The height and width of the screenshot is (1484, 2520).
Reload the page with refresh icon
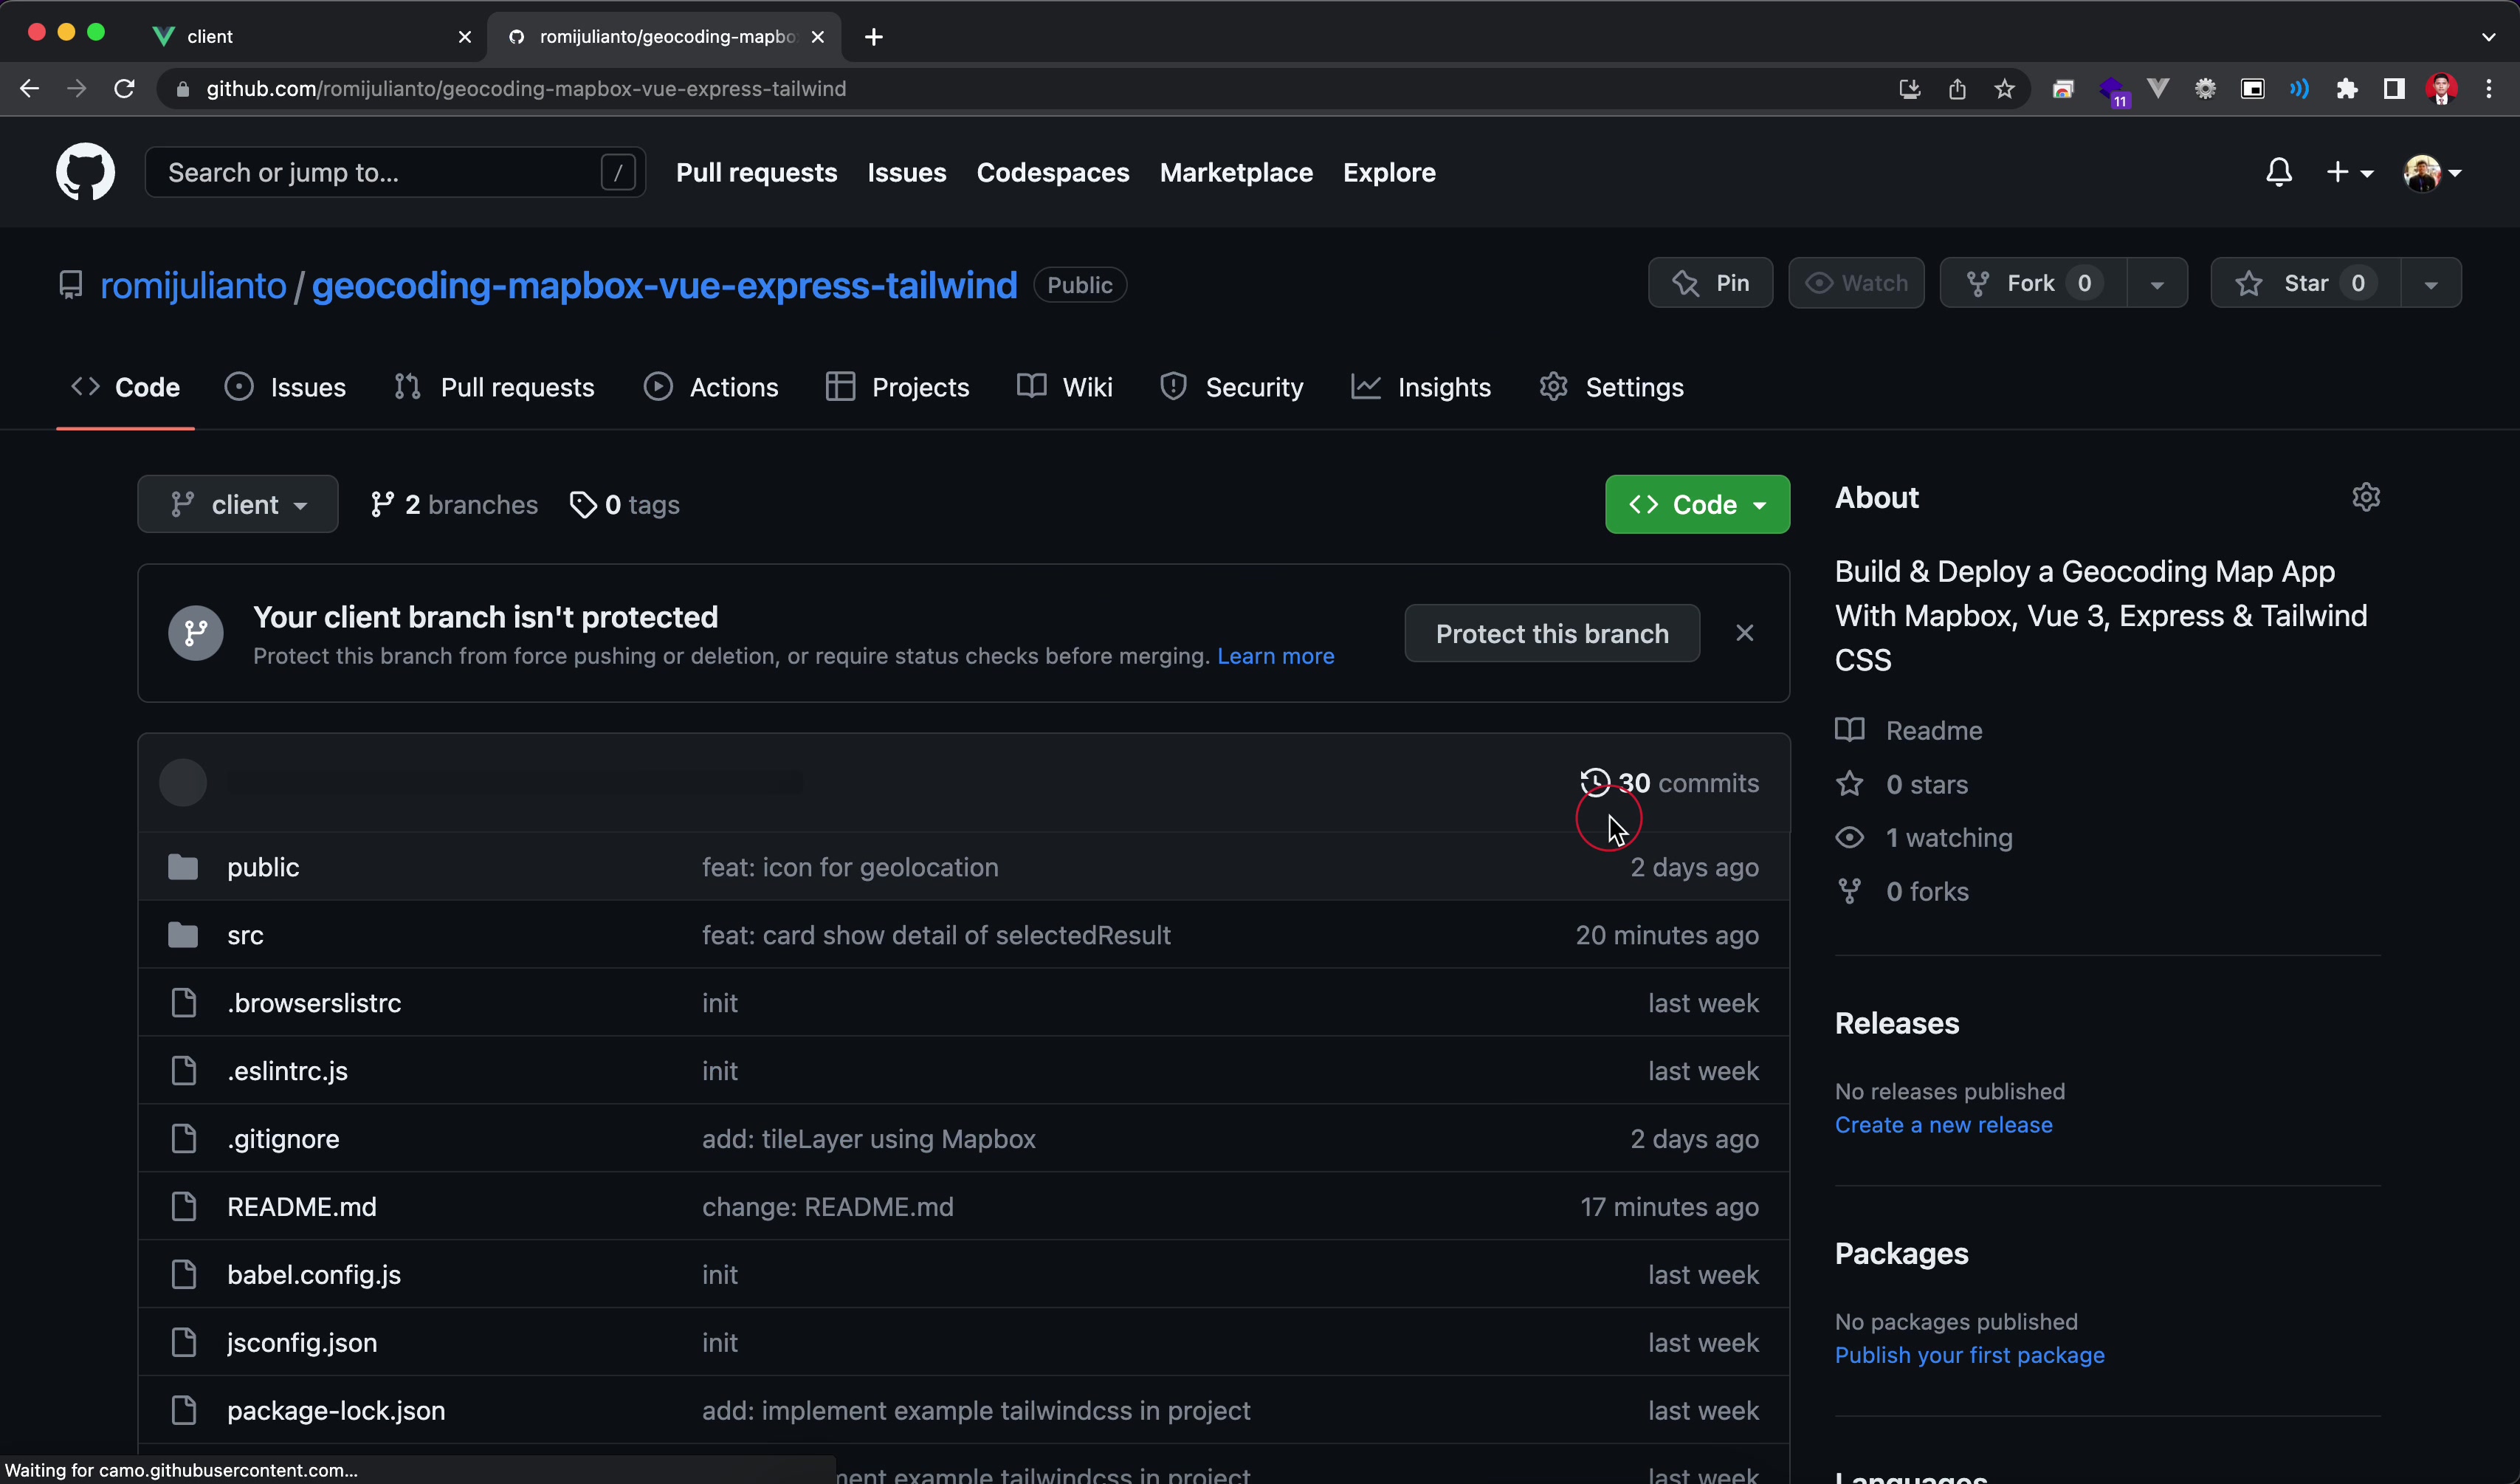124,89
